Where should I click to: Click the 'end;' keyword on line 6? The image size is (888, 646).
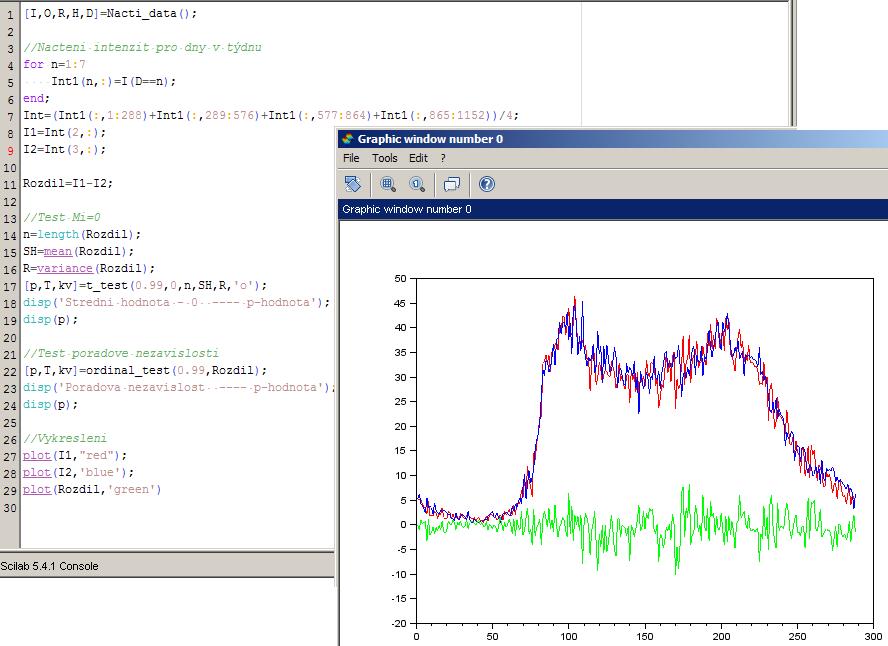tap(36, 98)
